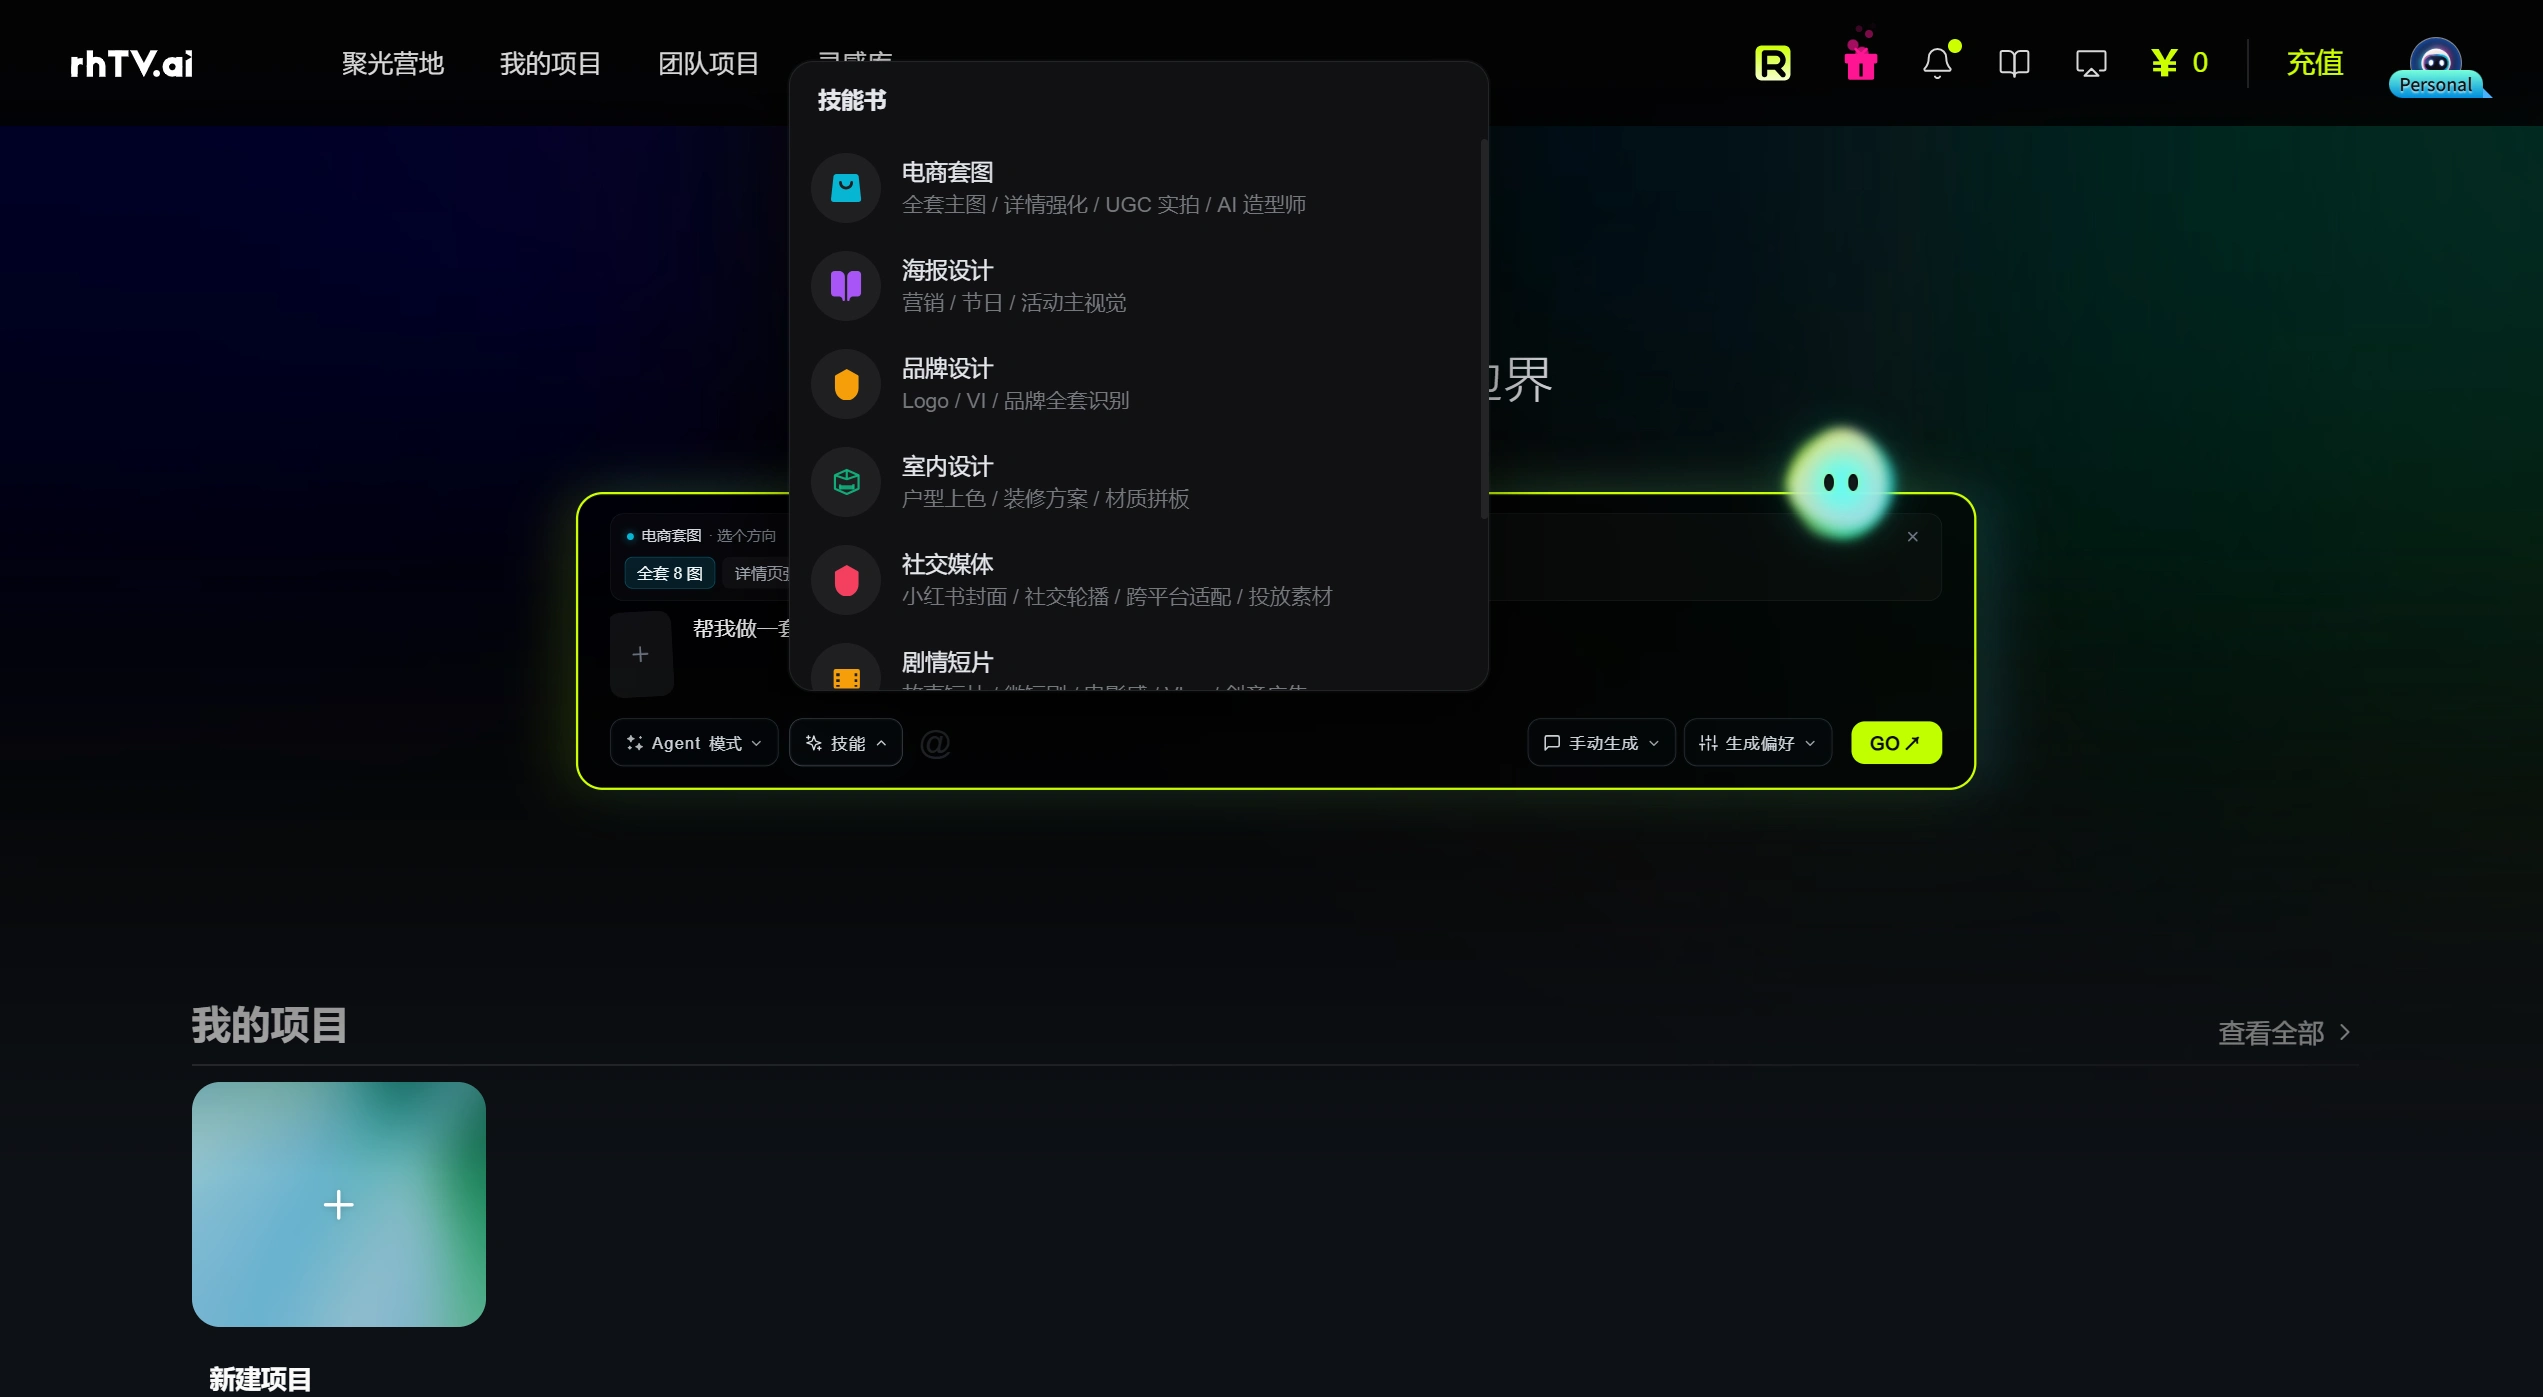Viewport: 2543px width, 1397px height.
Task: Open notifications bell icon
Action: coord(1938,63)
